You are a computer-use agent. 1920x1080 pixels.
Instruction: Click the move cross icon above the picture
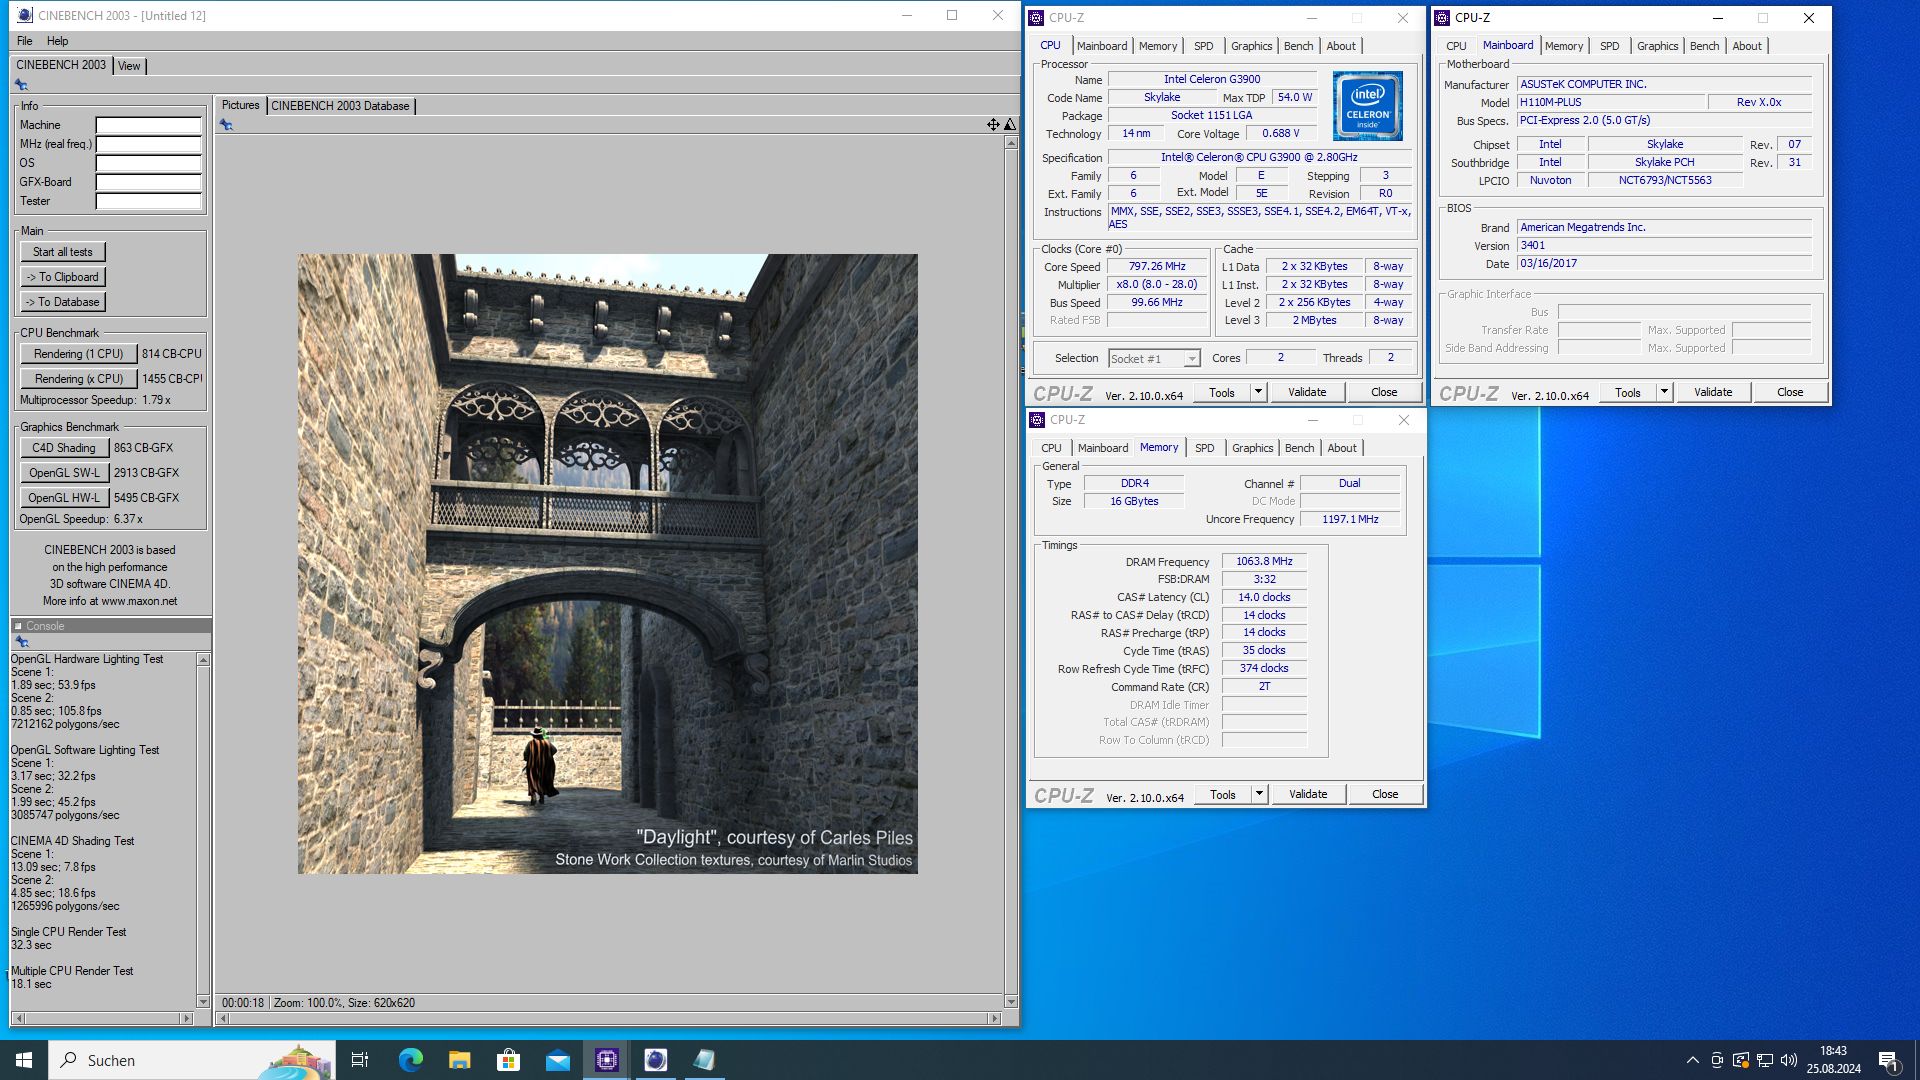(993, 125)
